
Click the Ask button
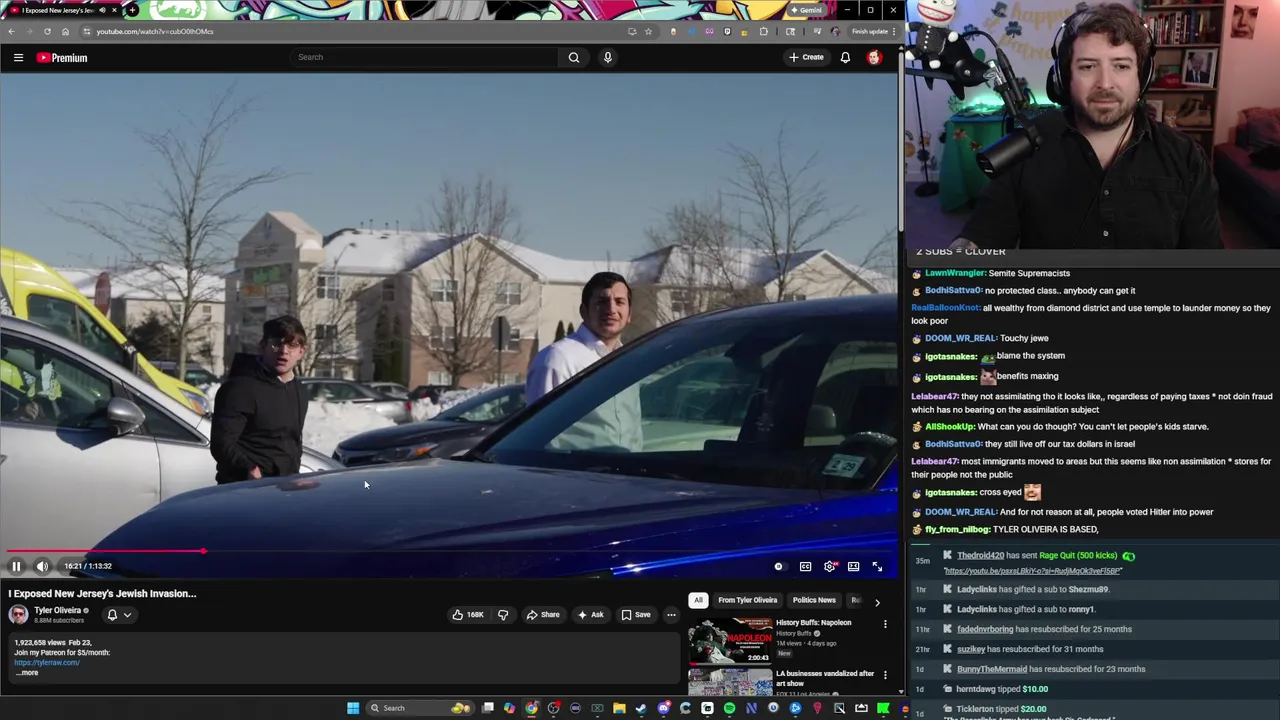pyautogui.click(x=590, y=615)
